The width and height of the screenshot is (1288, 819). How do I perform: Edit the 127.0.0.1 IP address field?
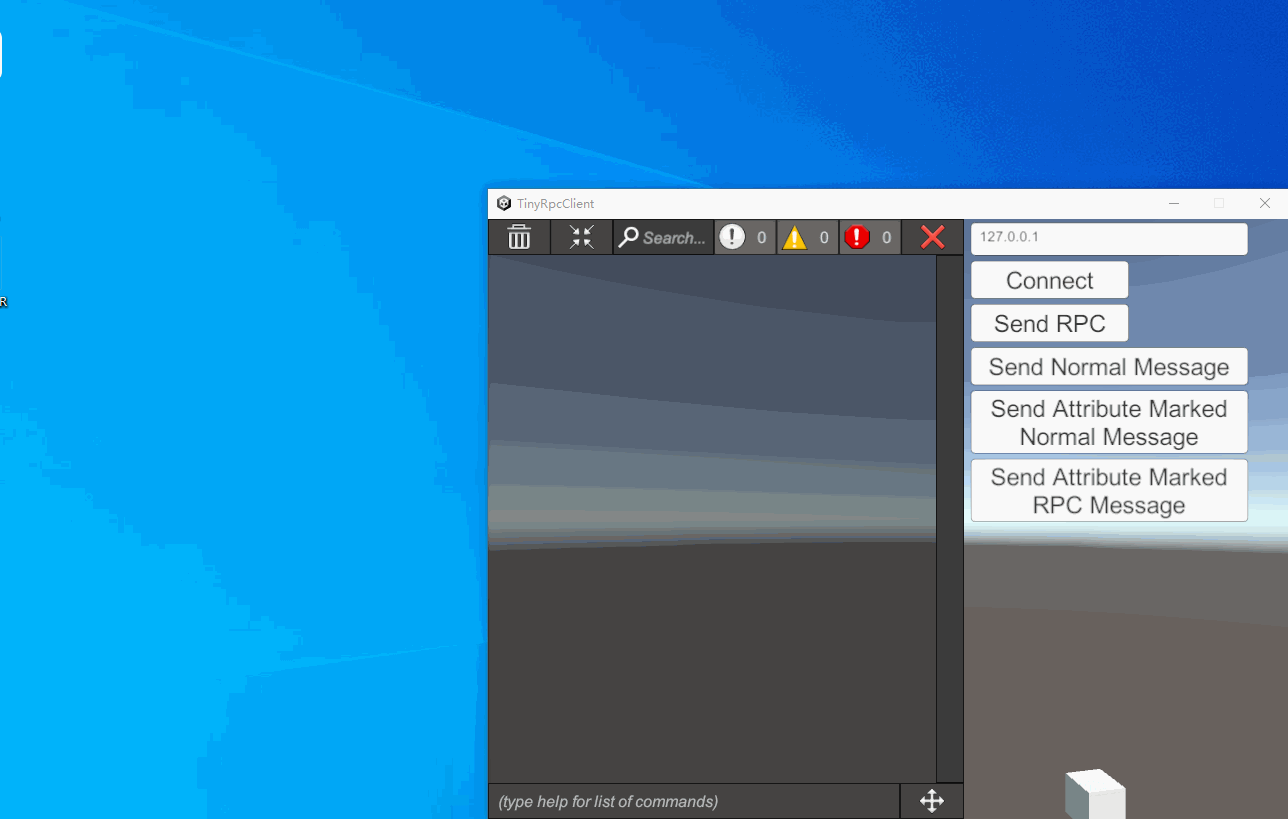(x=1109, y=238)
